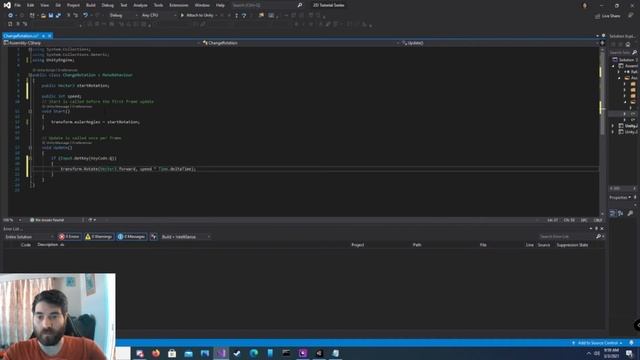
Task: Open the Help menu
Action: tap(220, 5)
